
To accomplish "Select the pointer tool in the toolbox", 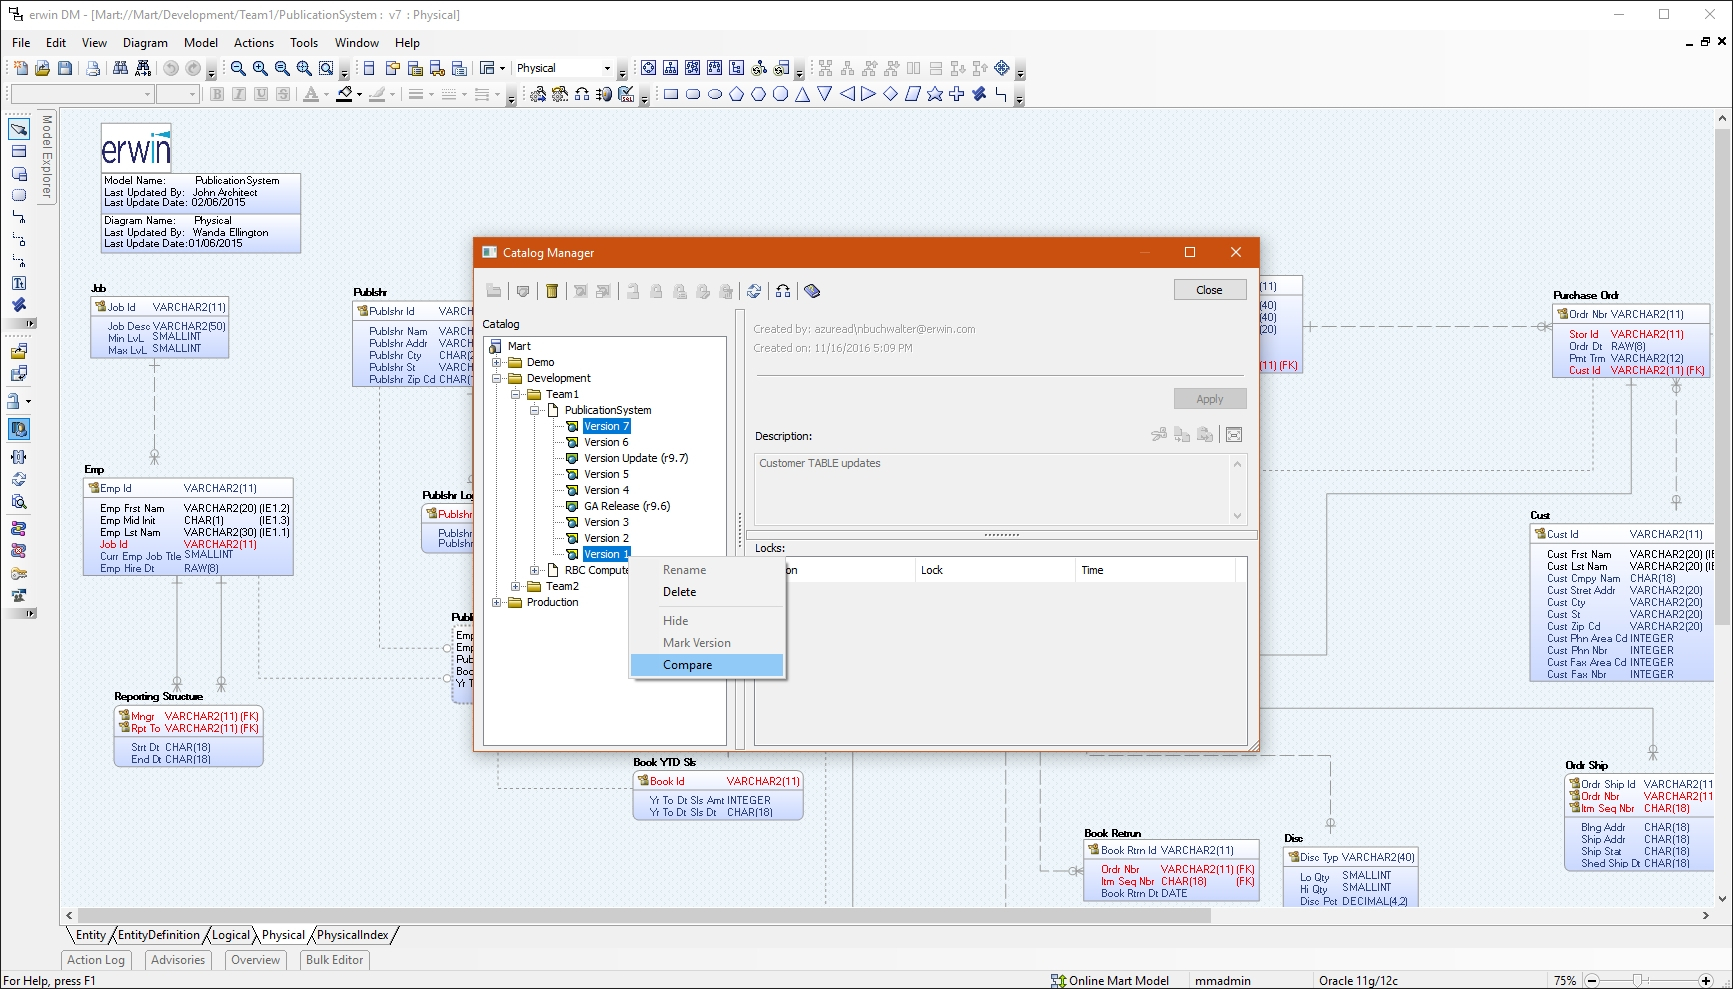I will coord(19,130).
